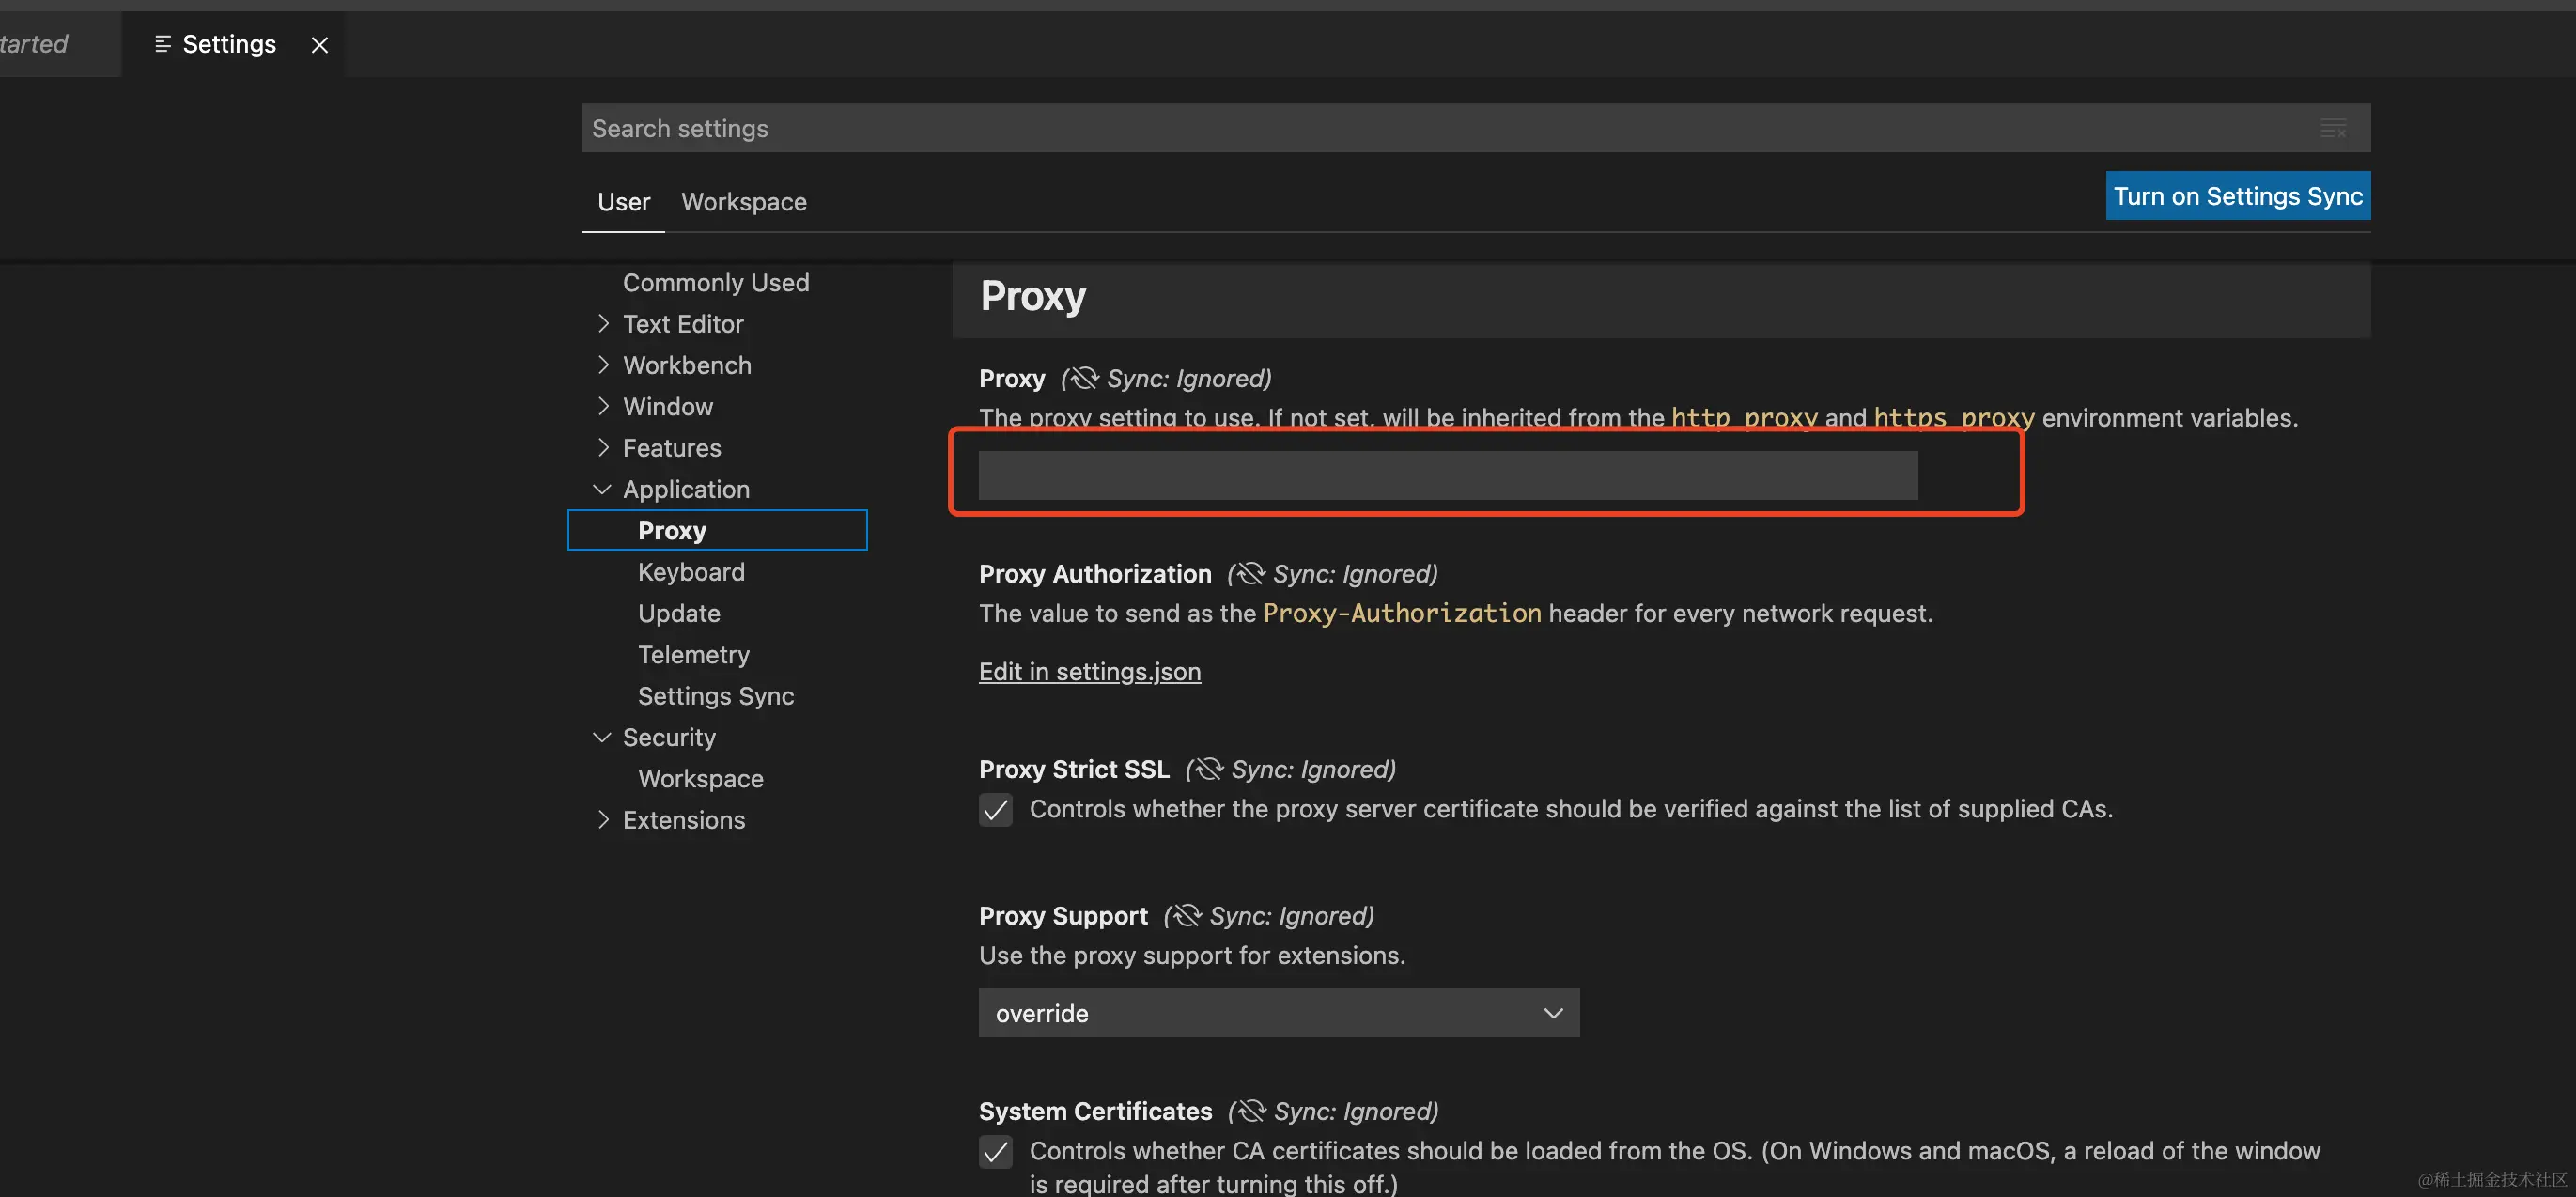Viewport: 2576px width, 1197px height.
Task: Open Edit in settings.json link
Action: [x=1089, y=672]
